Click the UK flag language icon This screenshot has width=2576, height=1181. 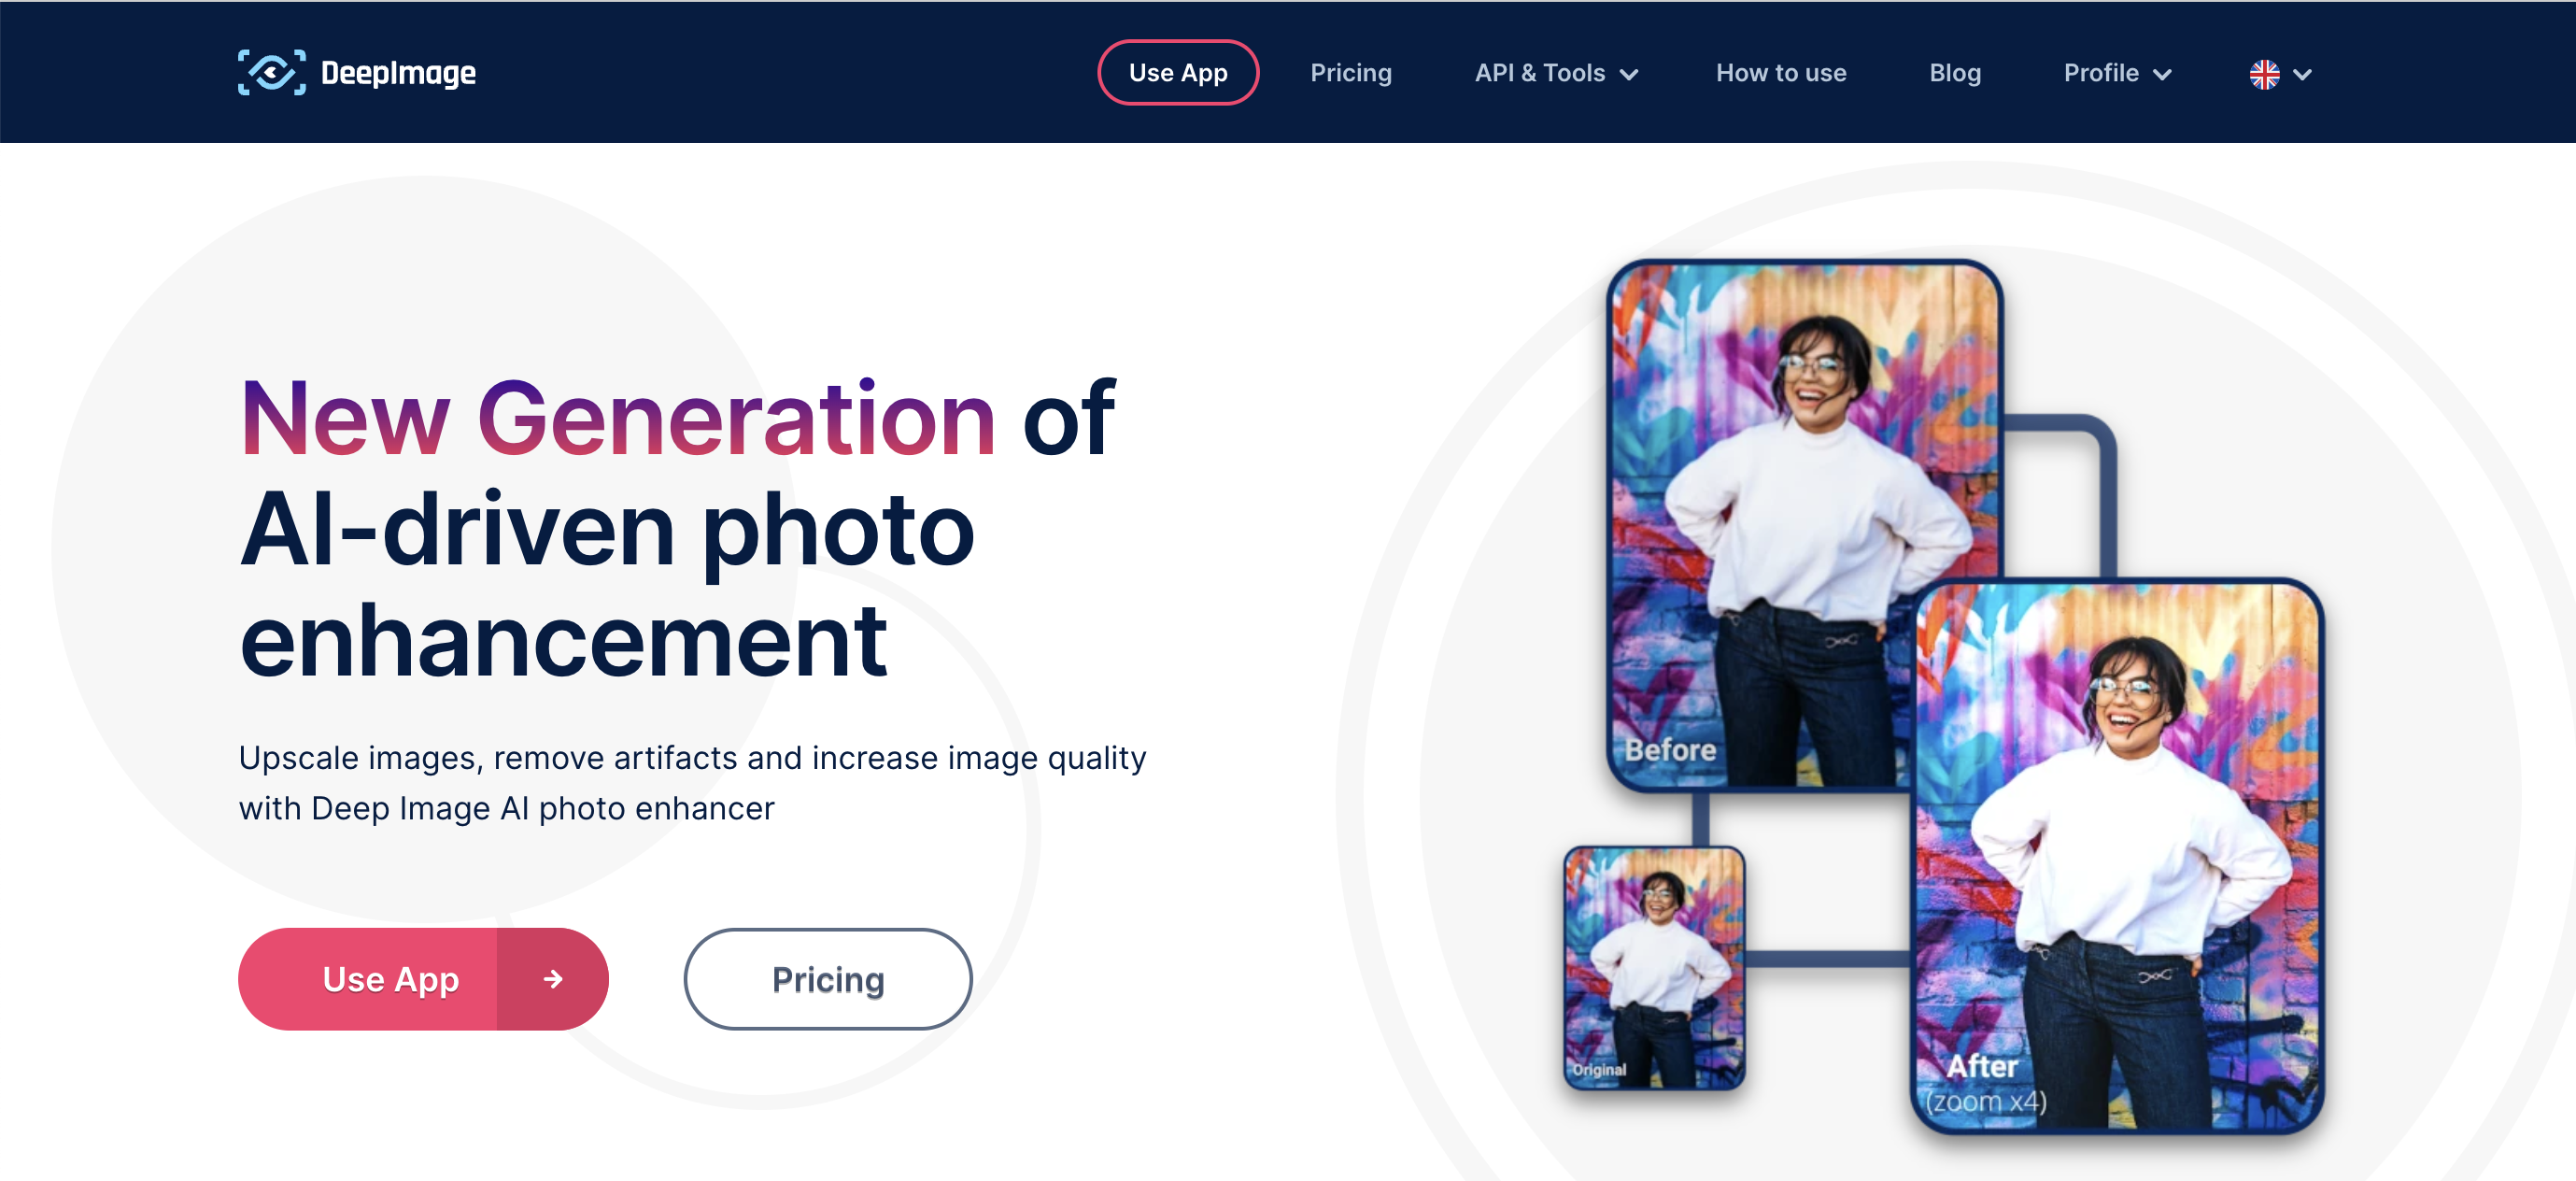[x=2264, y=74]
